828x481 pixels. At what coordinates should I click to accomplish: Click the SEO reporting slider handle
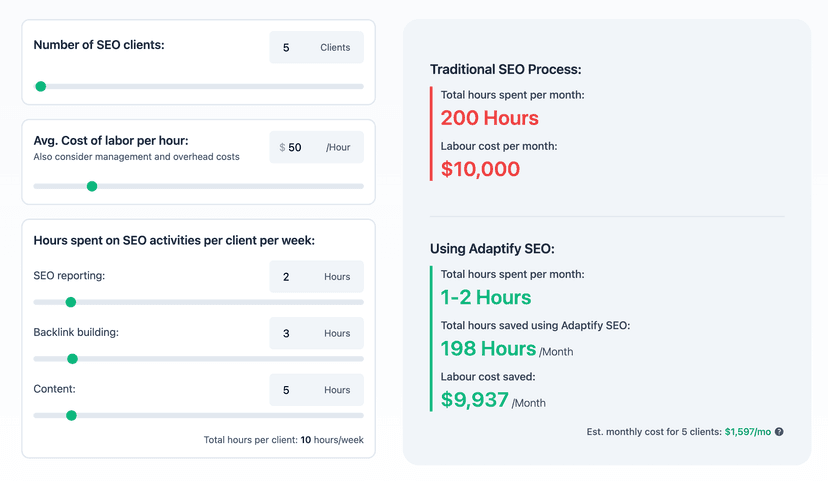point(71,303)
